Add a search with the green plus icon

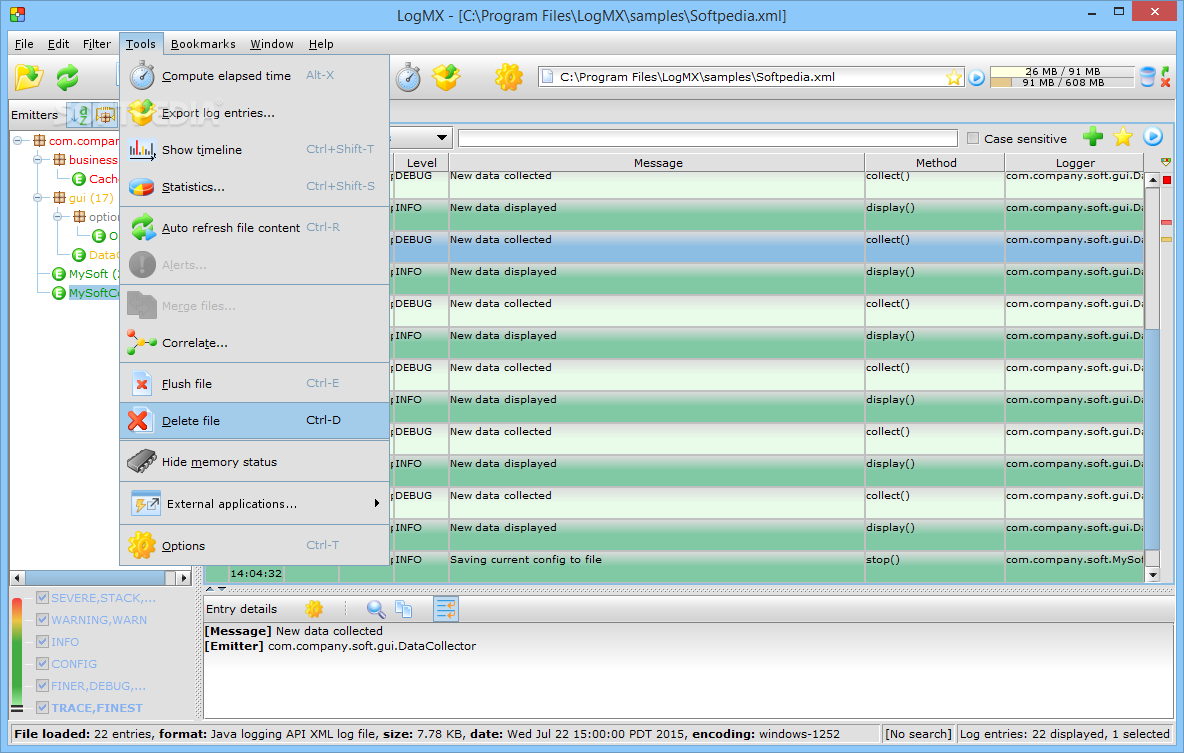tap(1093, 137)
